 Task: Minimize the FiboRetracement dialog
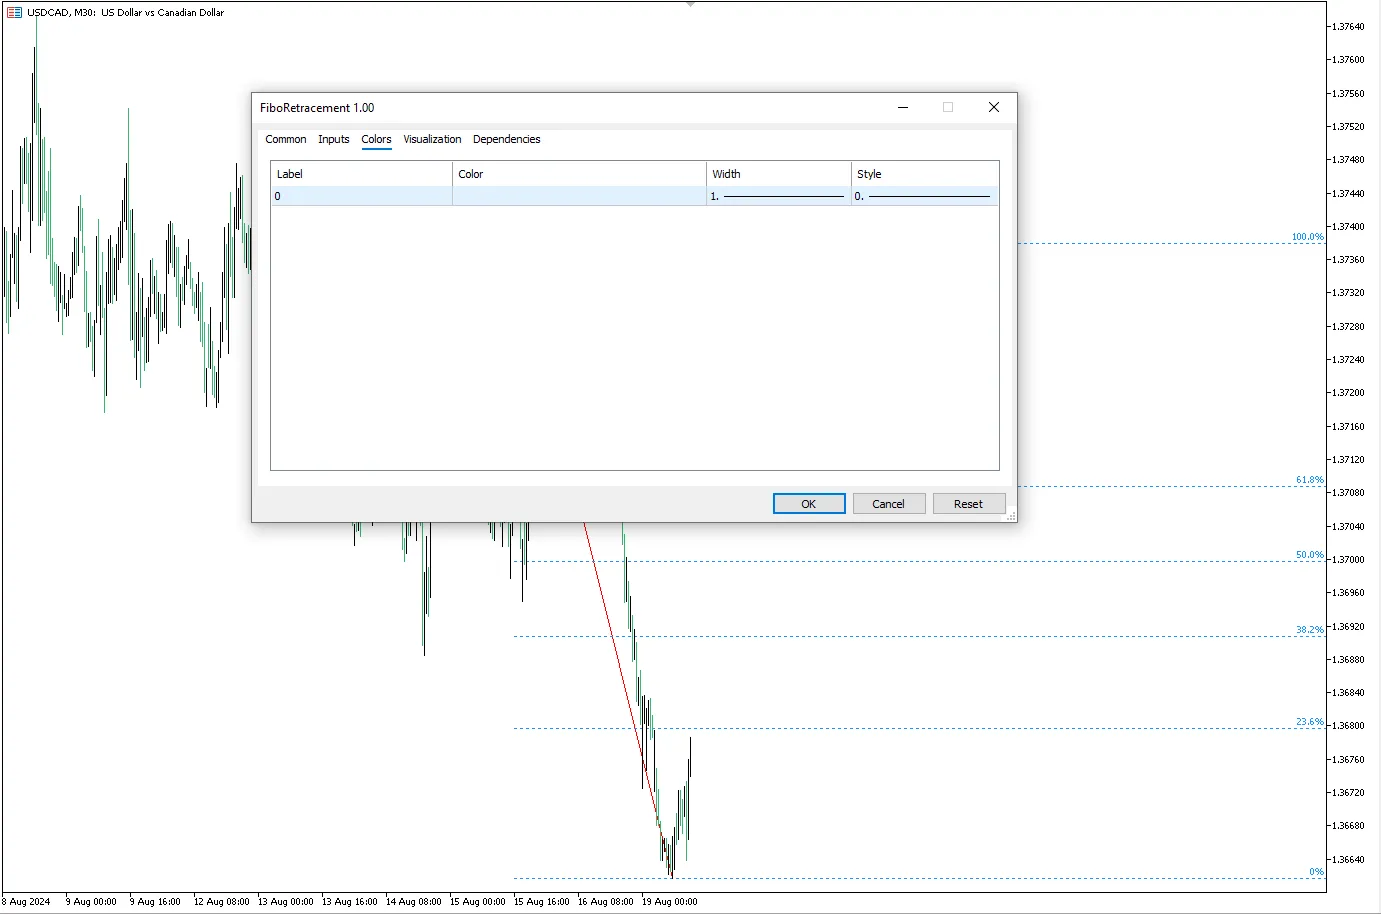pos(903,107)
